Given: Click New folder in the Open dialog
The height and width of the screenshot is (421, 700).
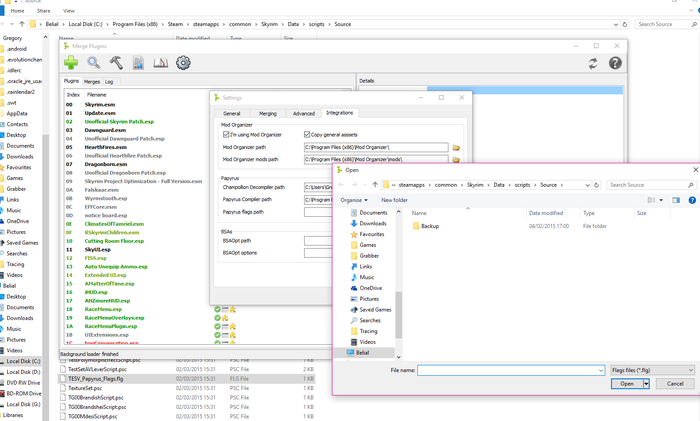Looking at the screenshot, I should [x=394, y=200].
